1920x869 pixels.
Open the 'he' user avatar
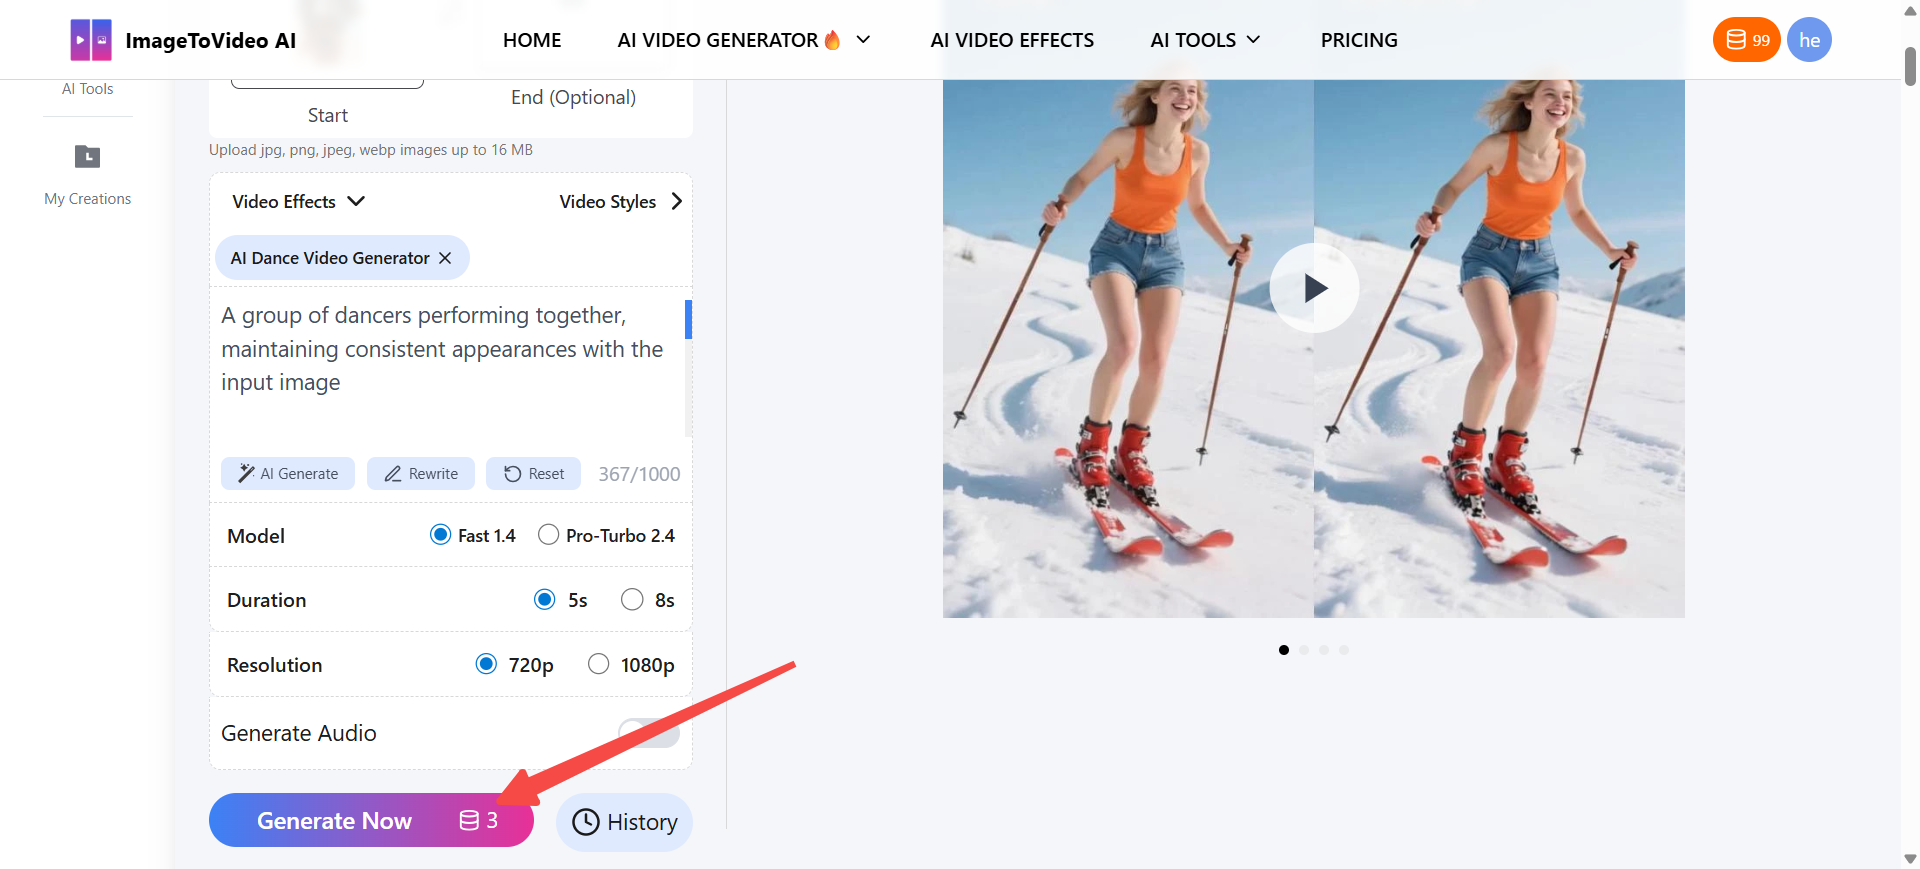point(1809,40)
